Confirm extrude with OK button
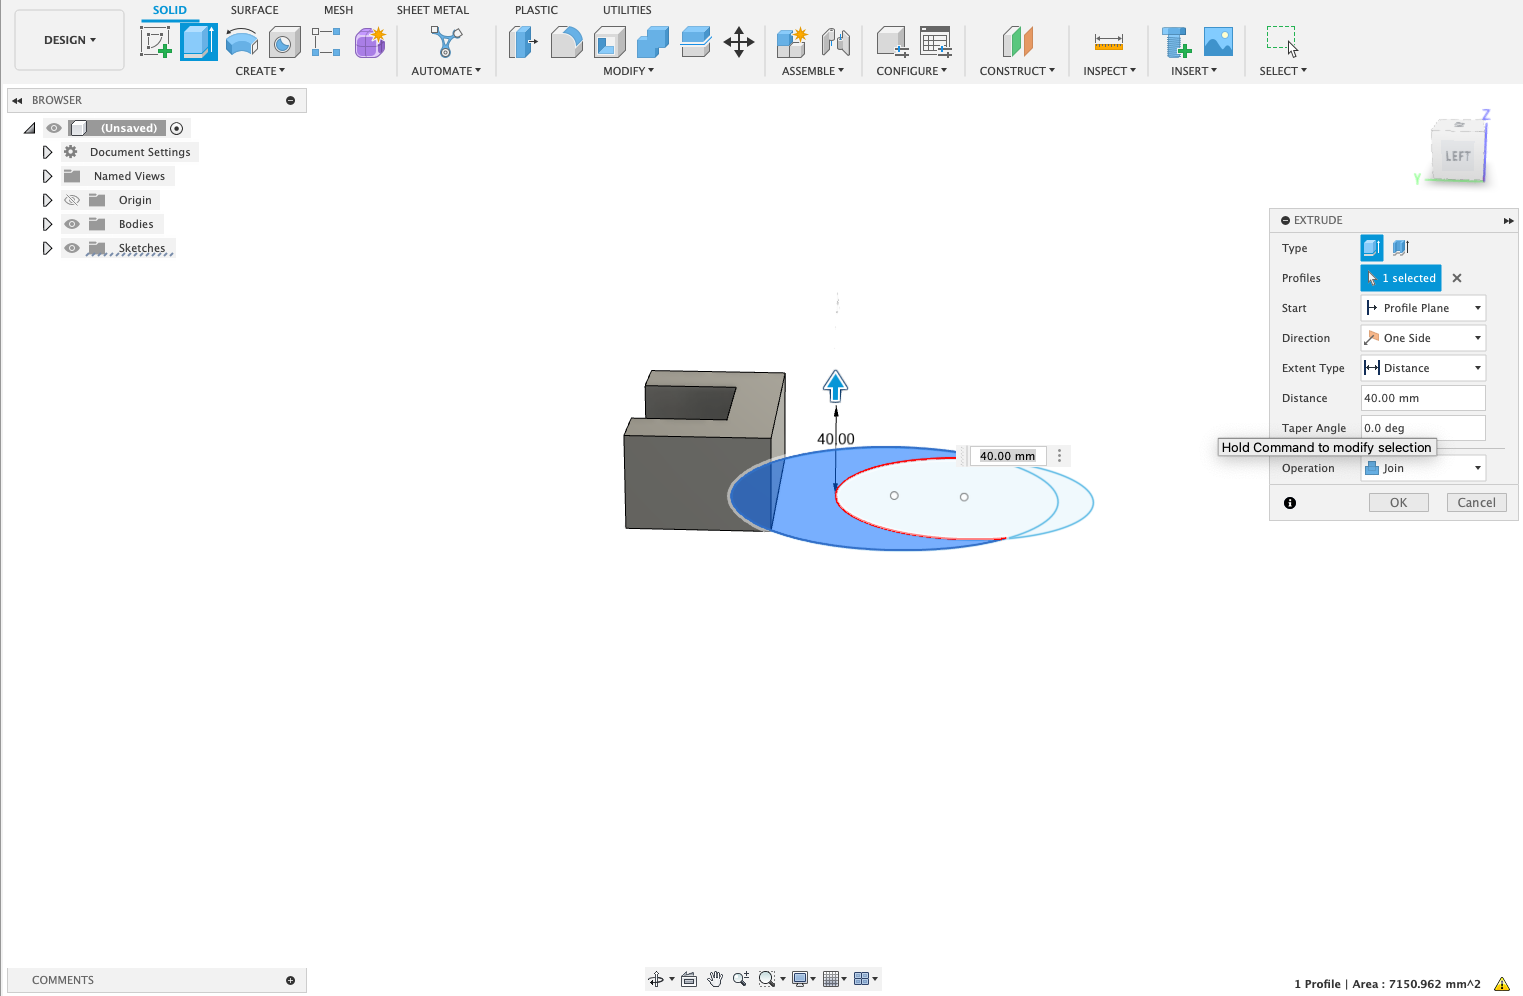The width and height of the screenshot is (1523, 996). click(x=1398, y=503)
